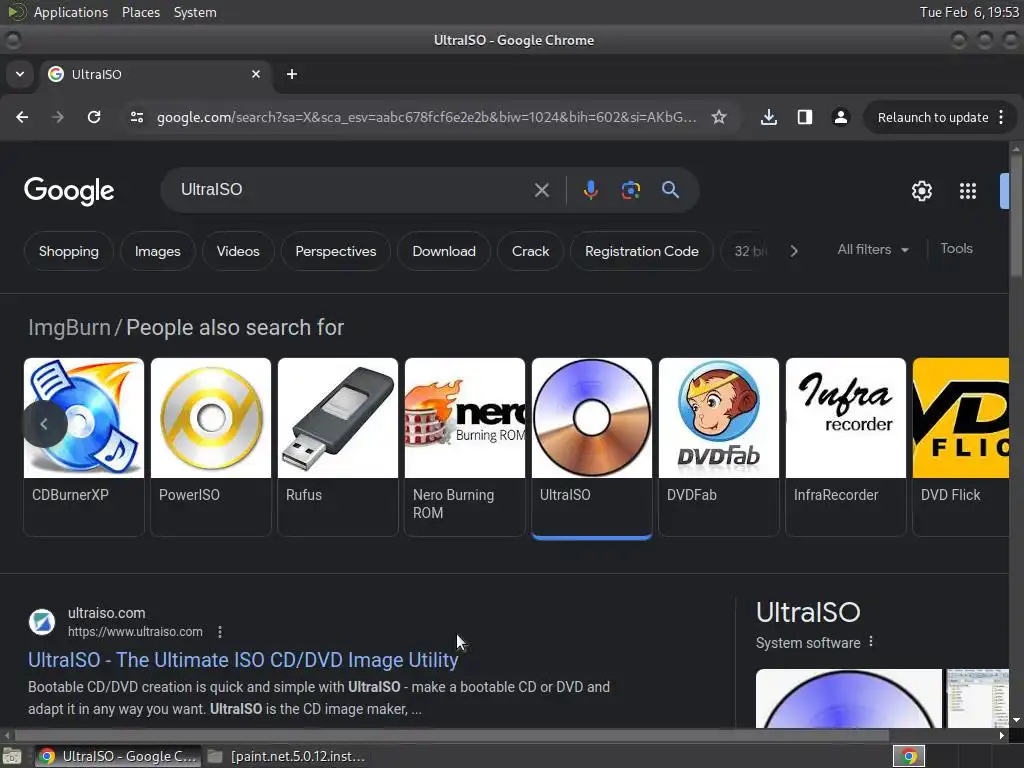
Task: Open a new tab with plus button
Action: click(x=292, y=74)
